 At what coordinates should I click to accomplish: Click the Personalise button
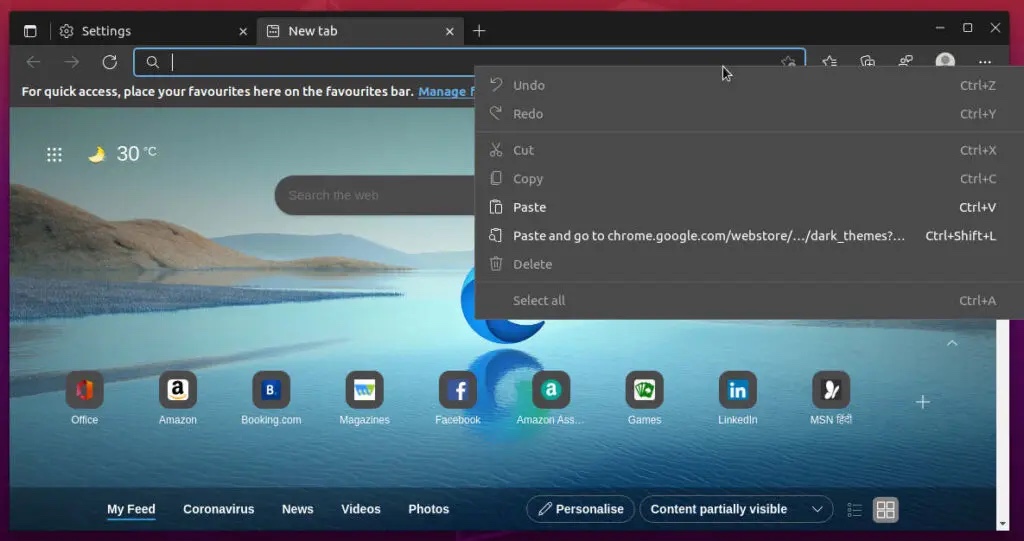[580, 509]
